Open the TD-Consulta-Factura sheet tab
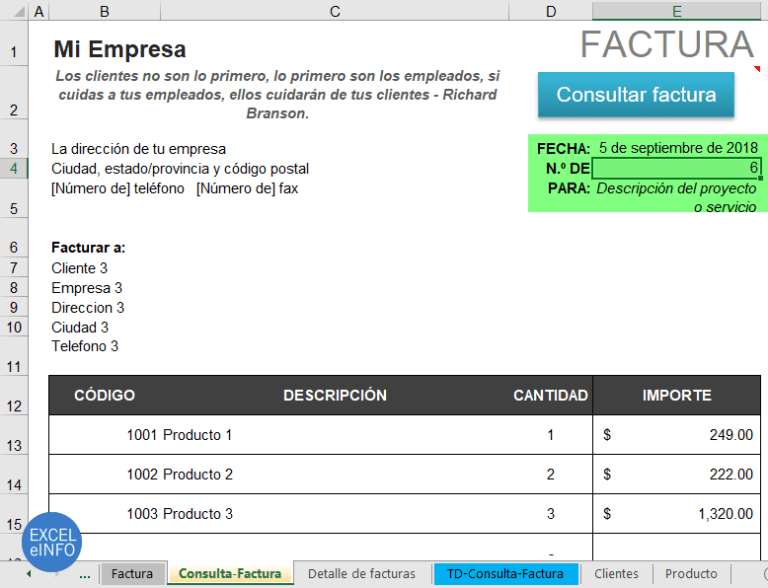The height and width of the screenshot is (588, 768). (505, 574)
